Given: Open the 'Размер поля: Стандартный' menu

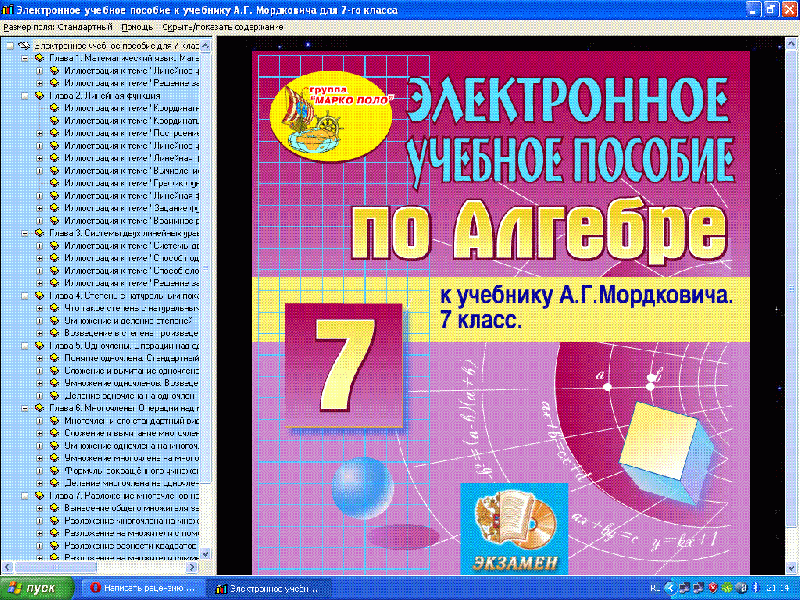Looking at the screenshot, I should [58, 27].
